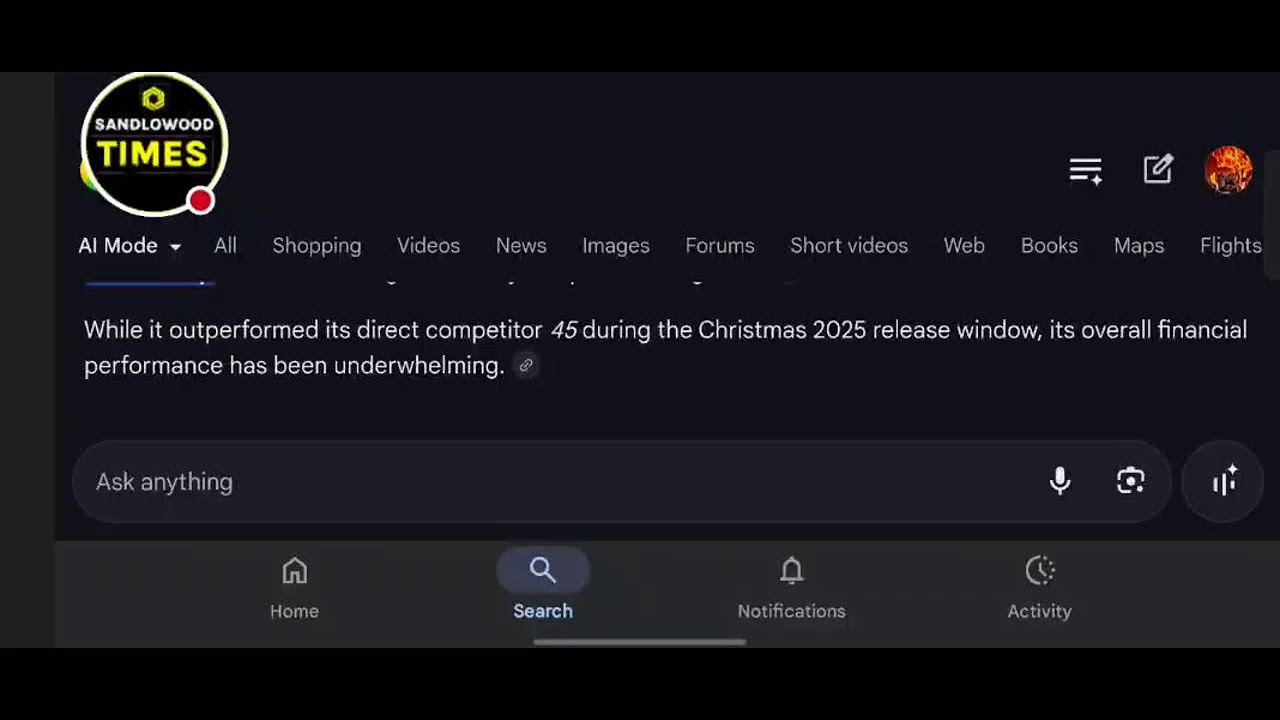Open AI Mode history list icon

[x=1085, y=171]
